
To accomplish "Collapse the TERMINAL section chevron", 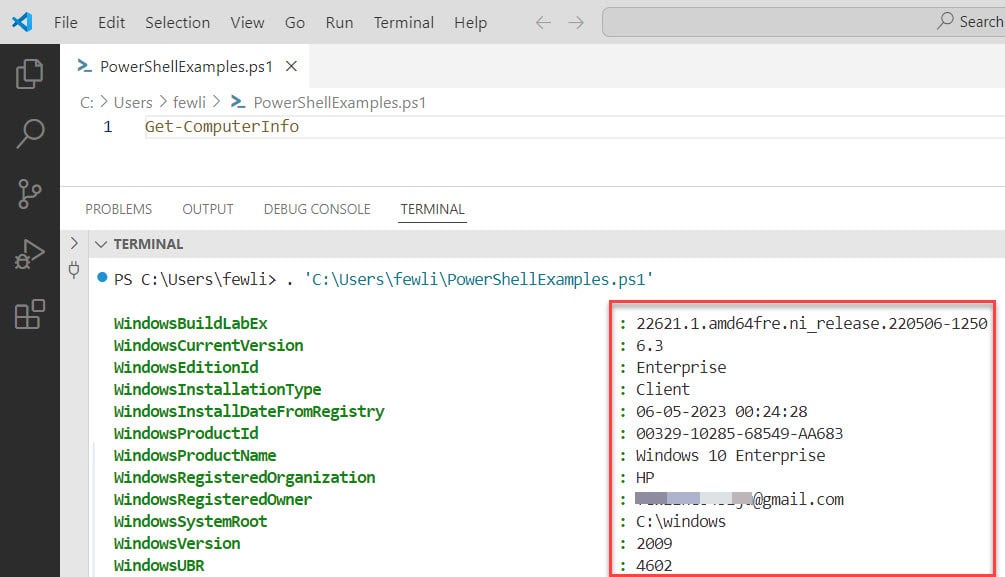I will [101, 244].
